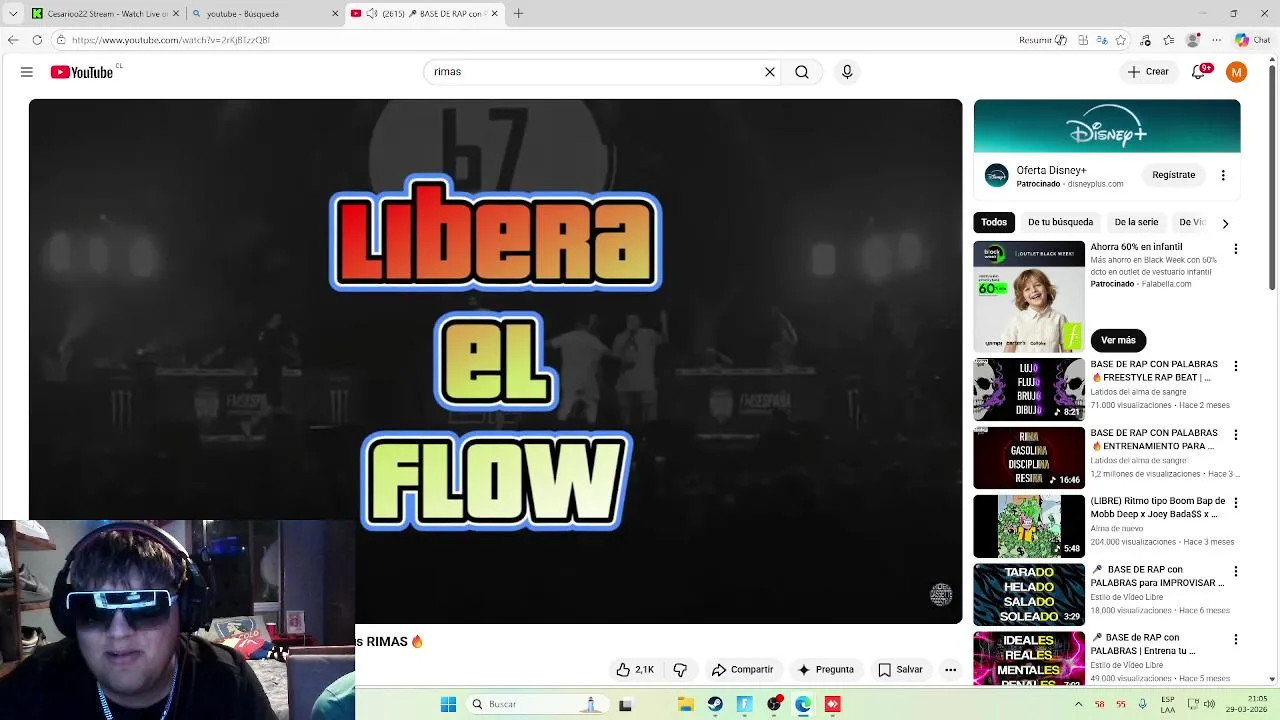
Task: Click the magnifying glass search button
Action: [802, 72]
